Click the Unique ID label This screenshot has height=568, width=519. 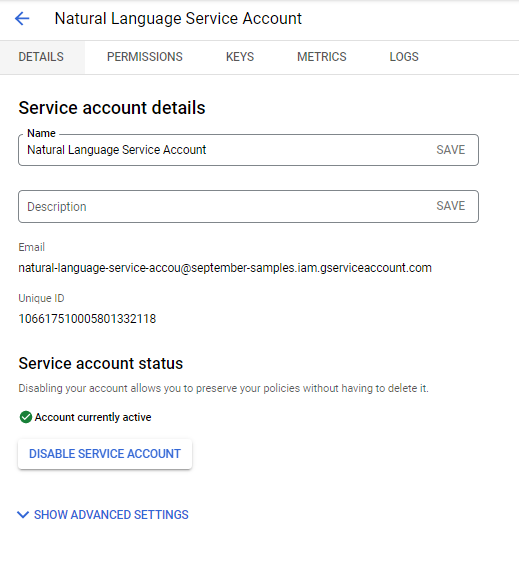41,298
